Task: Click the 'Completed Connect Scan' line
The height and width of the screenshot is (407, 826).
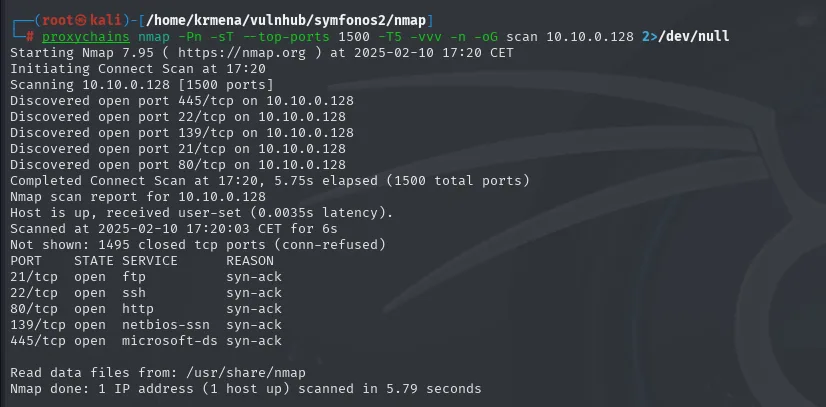Action: pyautogui.click(x=270, y=181)
